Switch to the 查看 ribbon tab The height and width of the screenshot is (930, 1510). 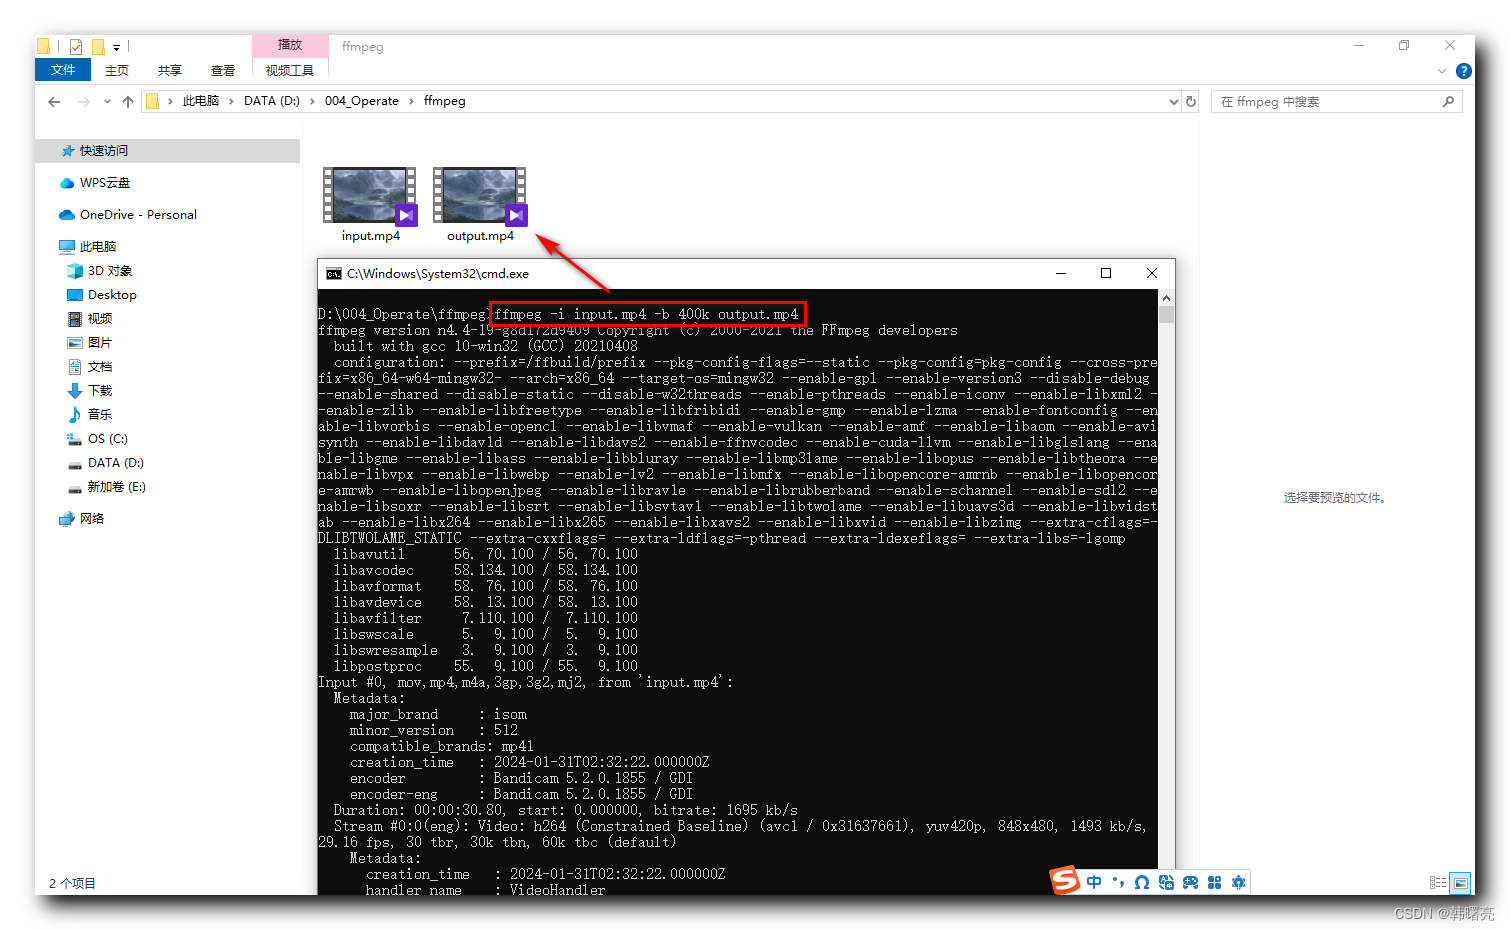(223, 70)
